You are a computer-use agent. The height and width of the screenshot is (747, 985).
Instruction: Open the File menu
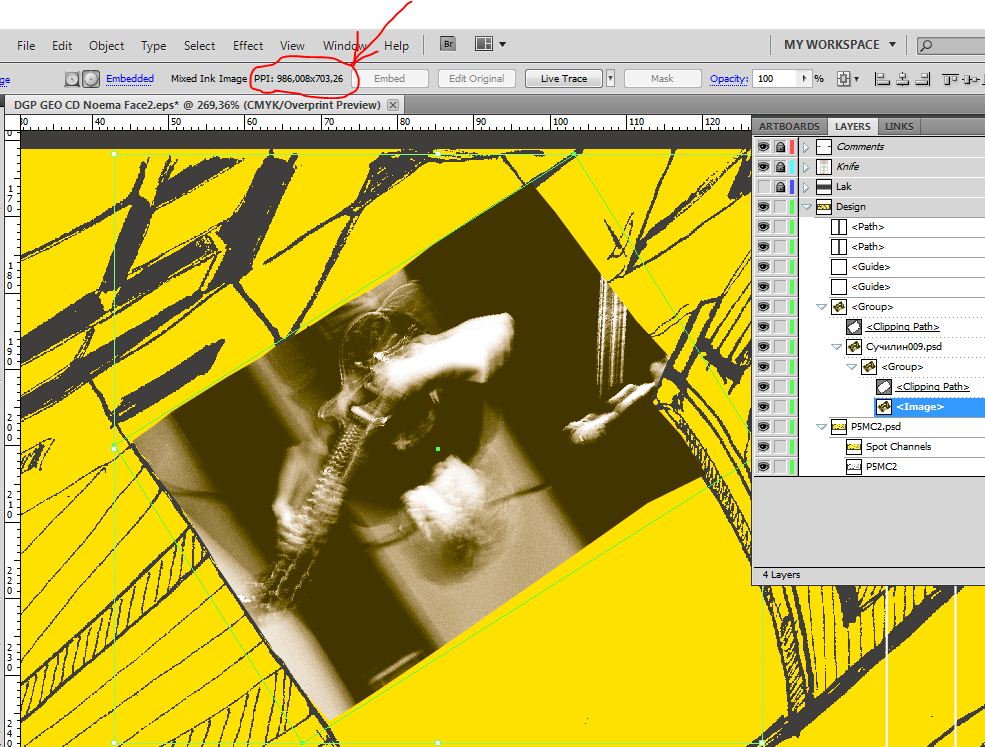point(26,46)
